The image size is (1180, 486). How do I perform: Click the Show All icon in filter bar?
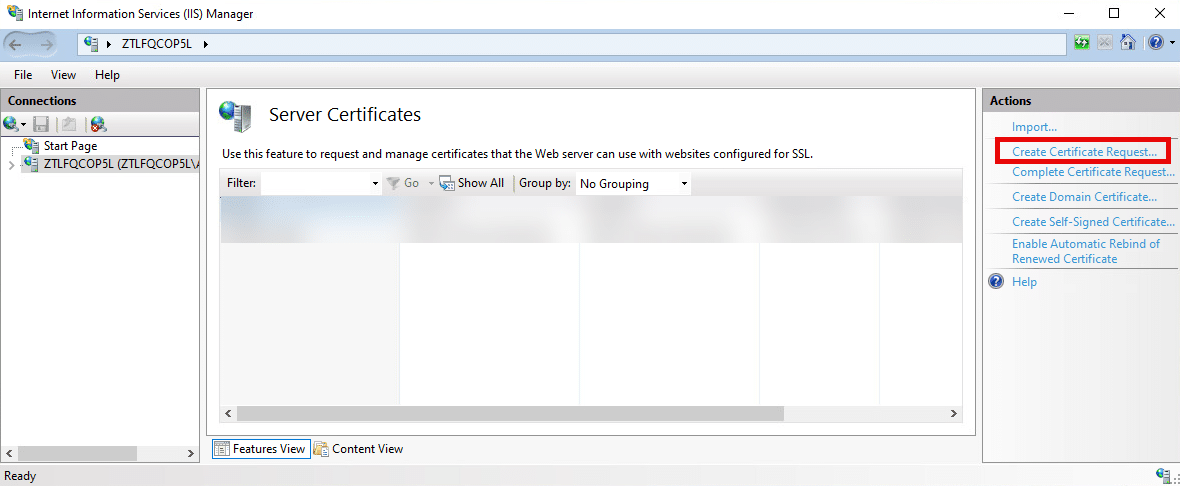(447, 183)
